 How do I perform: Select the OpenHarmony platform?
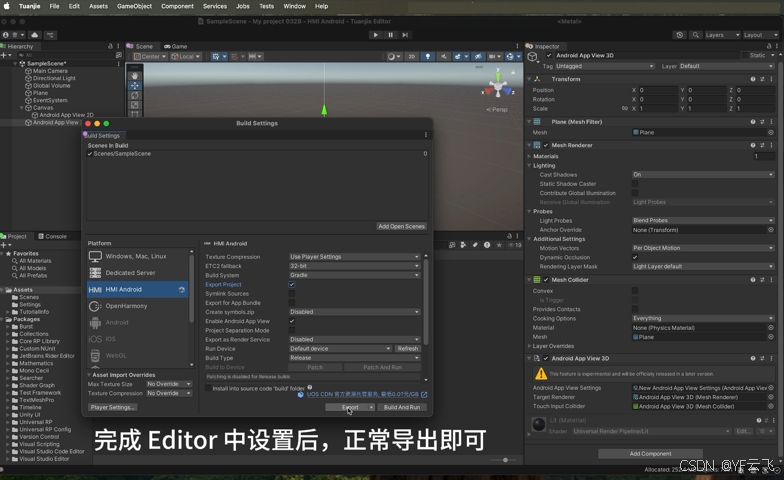click(x=138, y=306)
